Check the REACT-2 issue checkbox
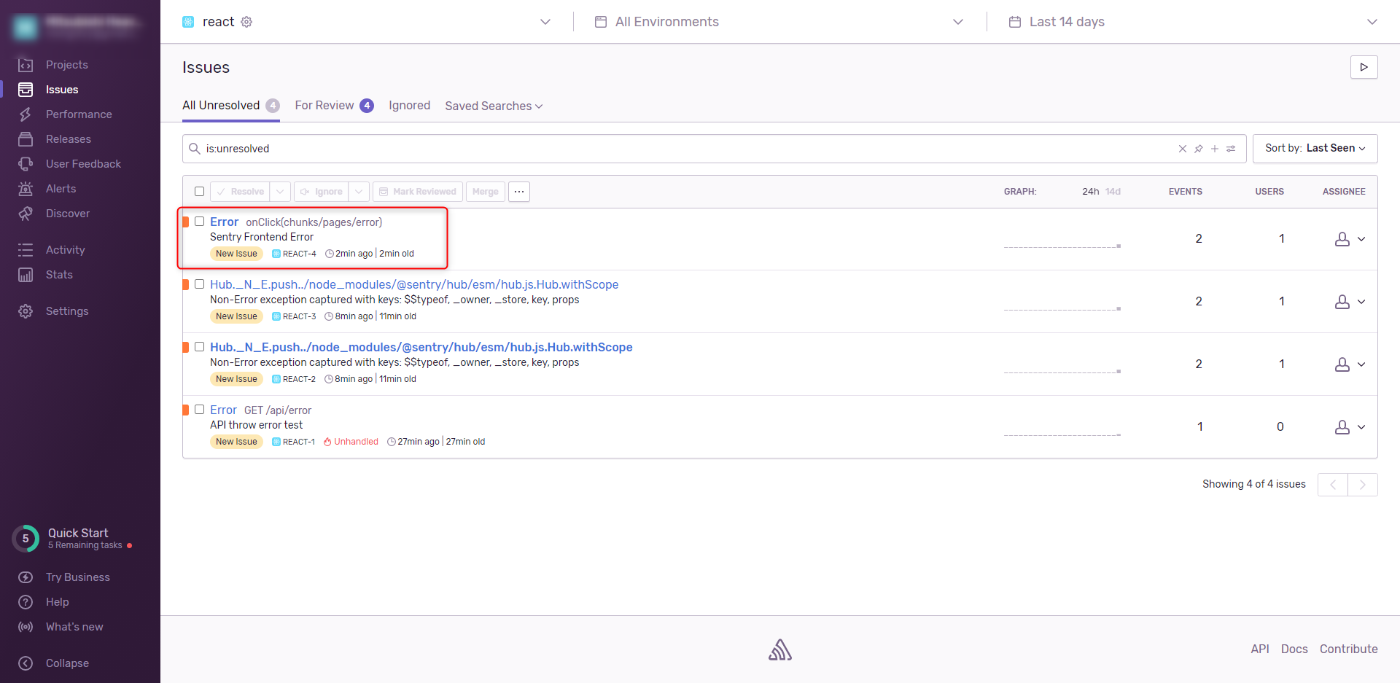Image resolution: width=1400 pixels, height=683 pixels. [199, 347]
